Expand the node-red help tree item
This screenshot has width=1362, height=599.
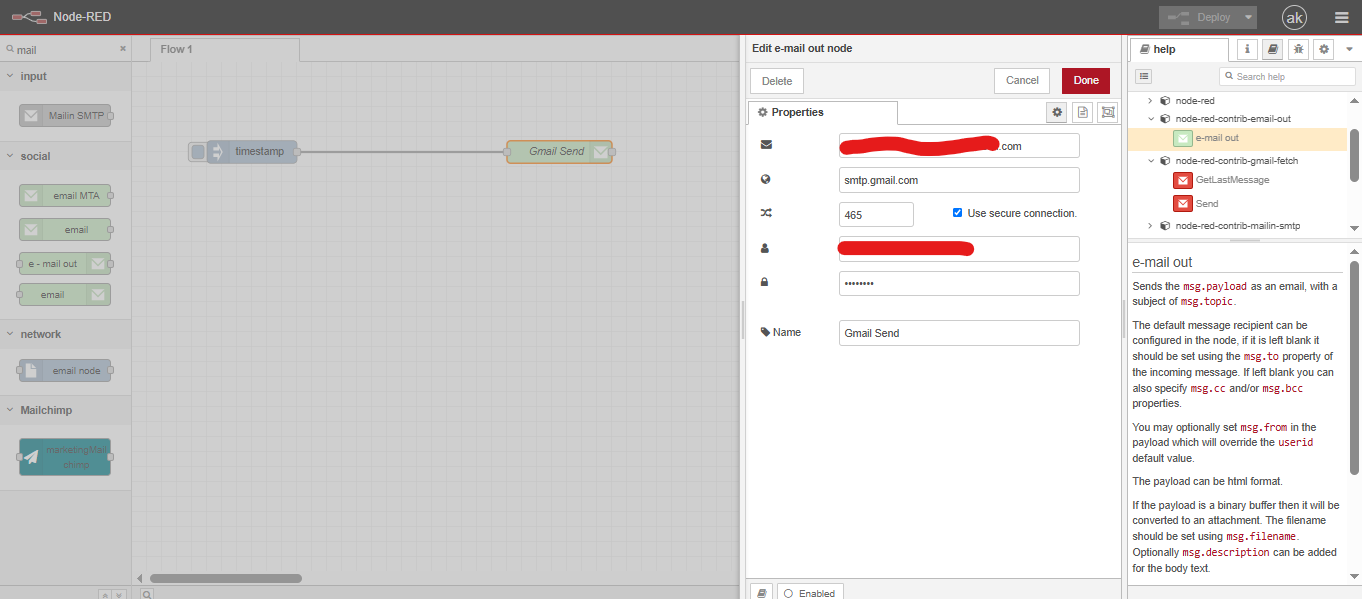(x=1150, y=101)
